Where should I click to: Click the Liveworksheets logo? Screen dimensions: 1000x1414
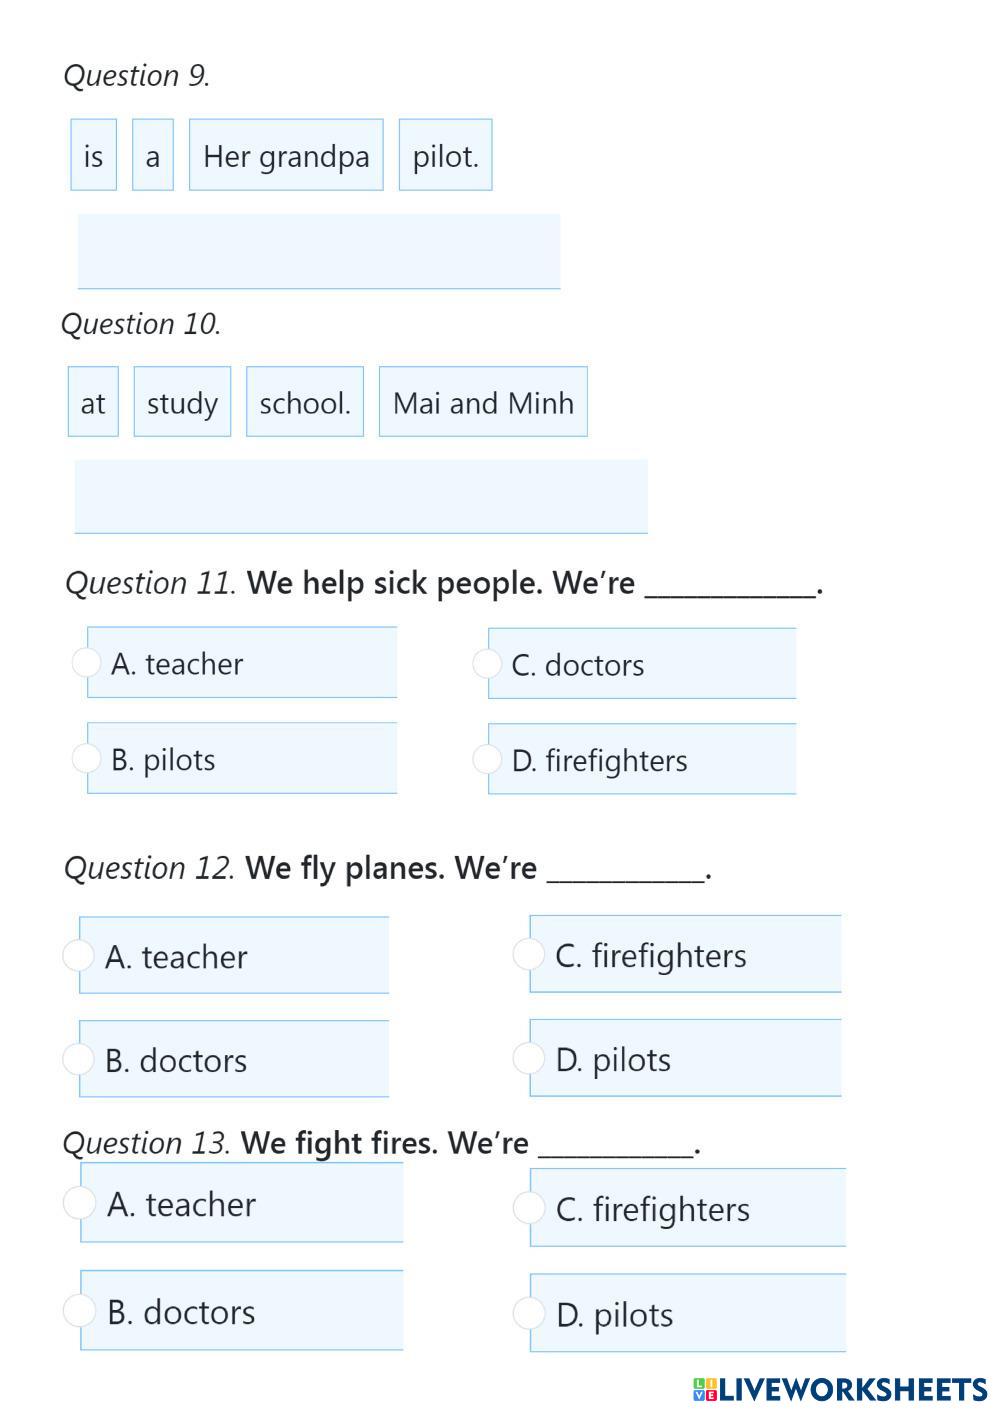(x=840, y=1389)
